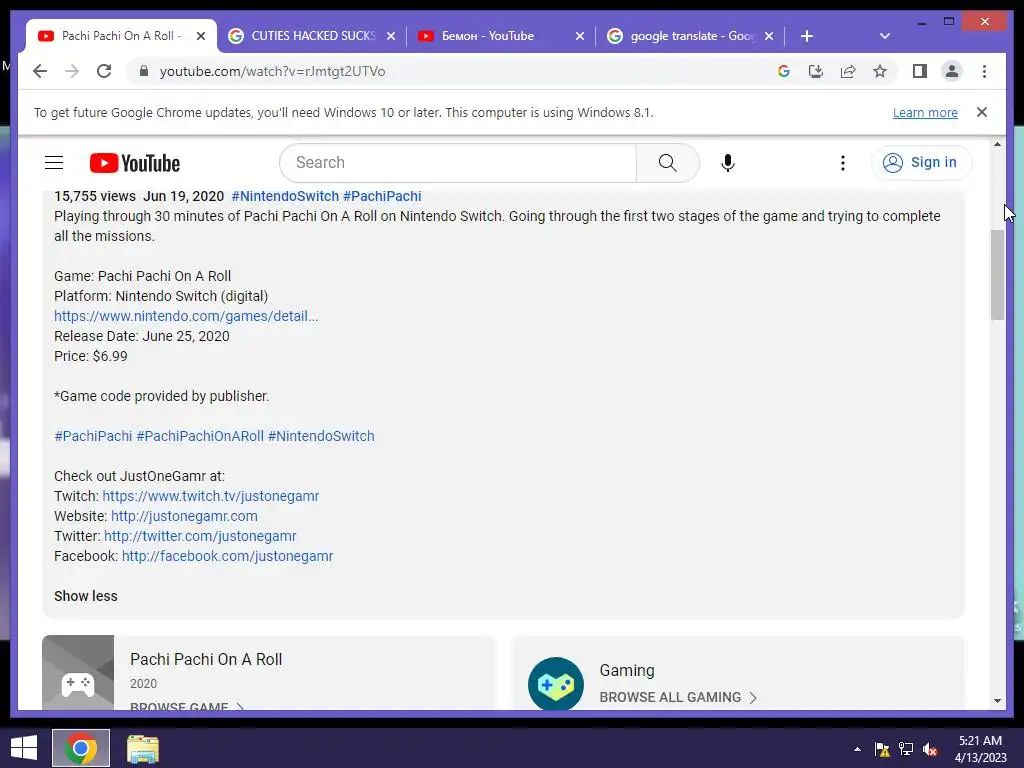Open the Twitch justonegamr link
Viewport: 1024px width, 768px height.
coord(210,496)
